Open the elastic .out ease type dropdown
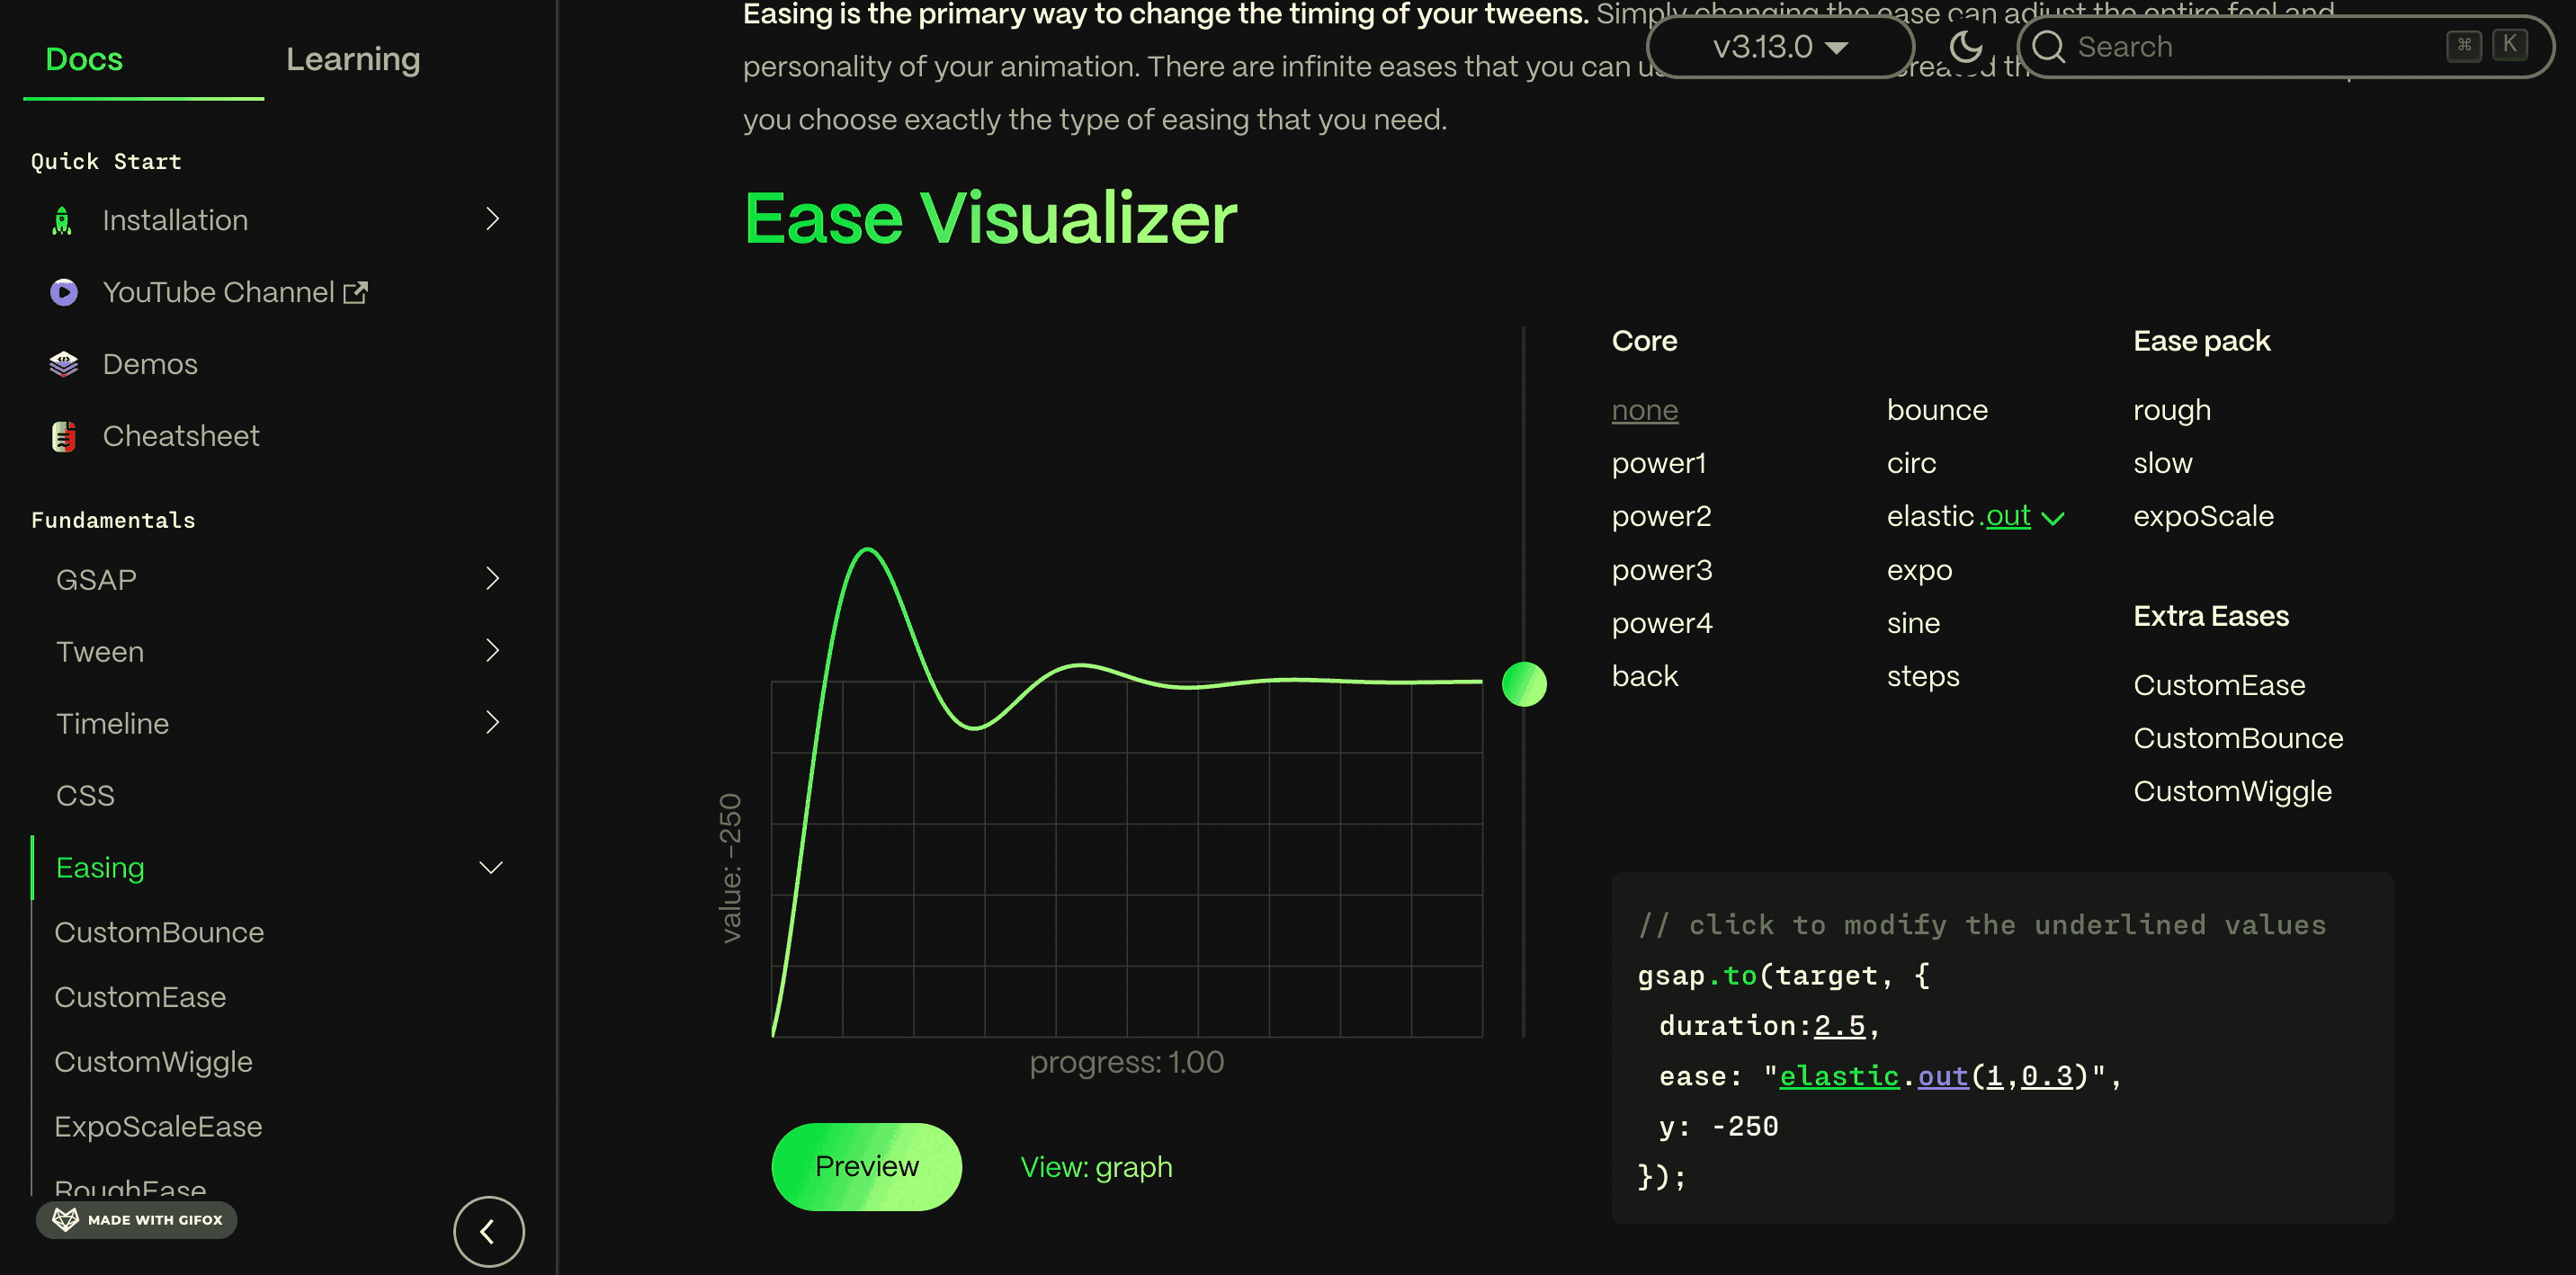The height and width of the screenshot is (1275, 2576). pyautogui.click(x=2053, y=518)
